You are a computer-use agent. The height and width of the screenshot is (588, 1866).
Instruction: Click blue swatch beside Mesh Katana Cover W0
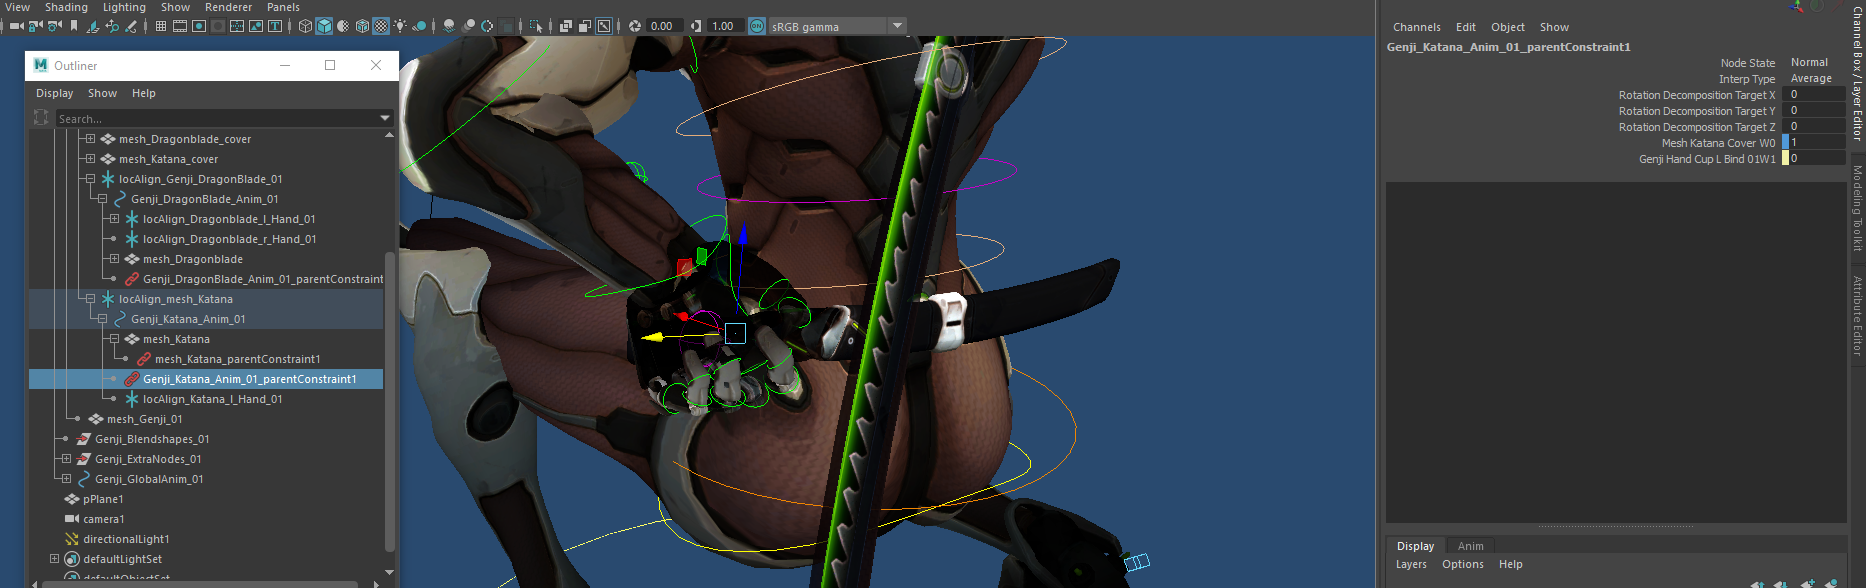tap(1785, 142)
